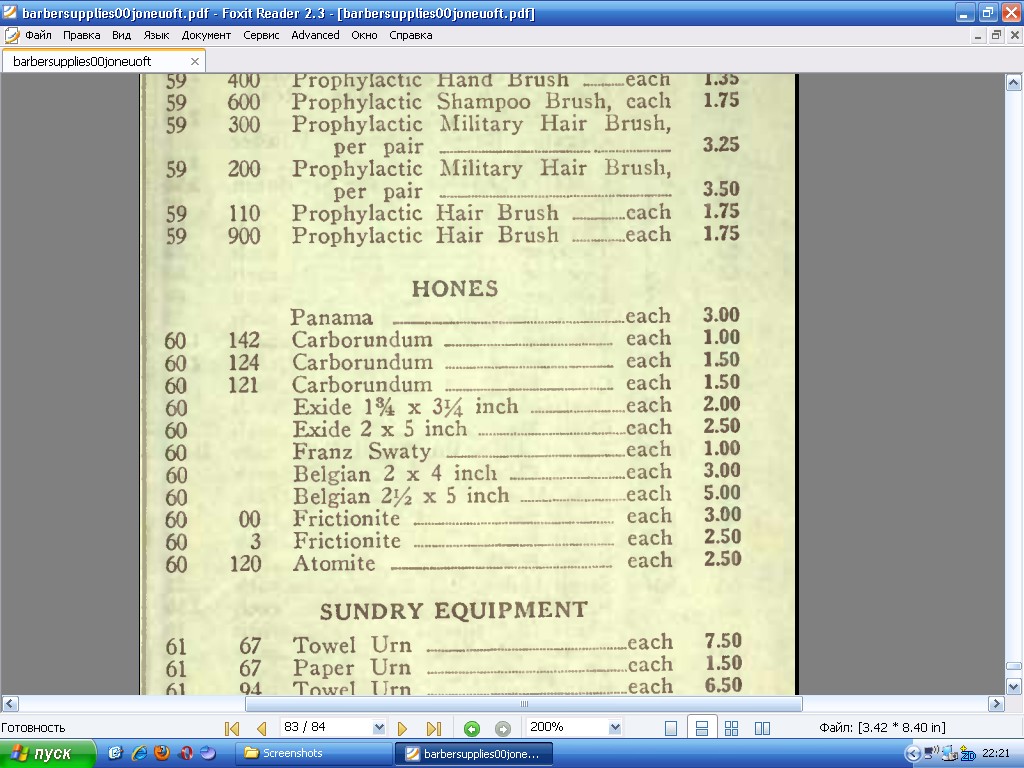
Task: Go to the previous page
Action: [261, 728]
